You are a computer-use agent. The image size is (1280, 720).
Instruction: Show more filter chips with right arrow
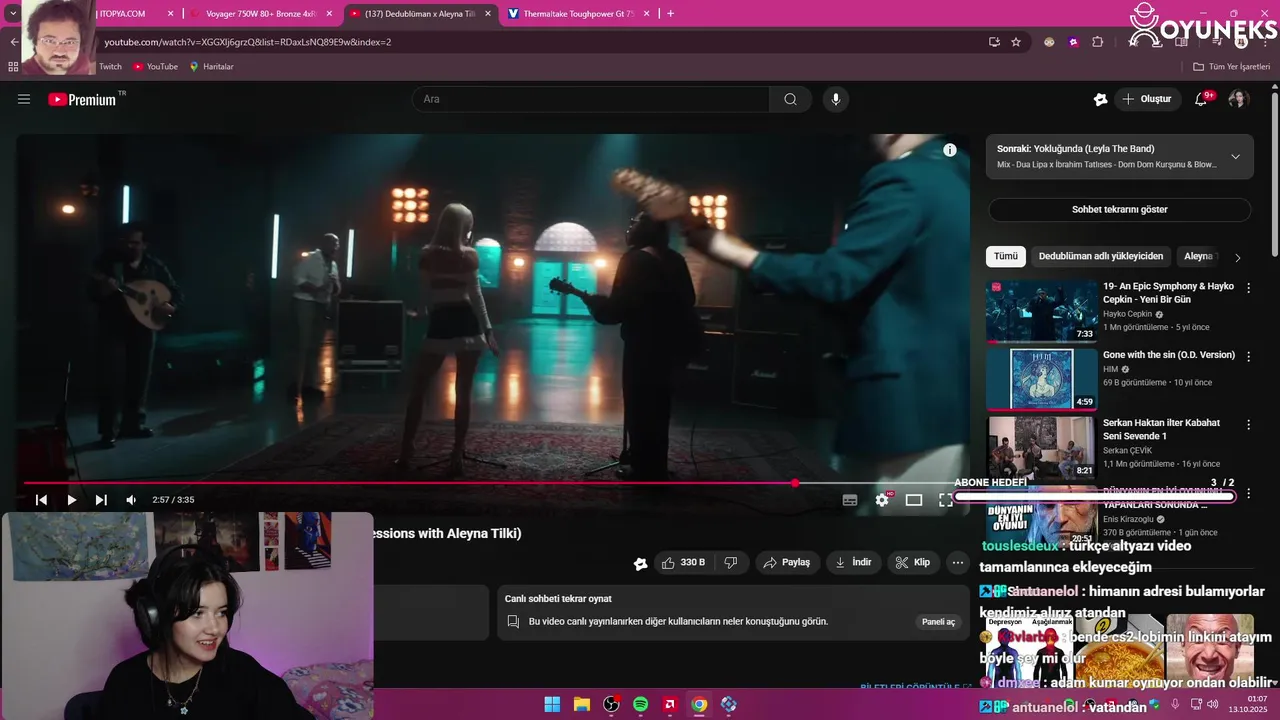coord(1237,257)
